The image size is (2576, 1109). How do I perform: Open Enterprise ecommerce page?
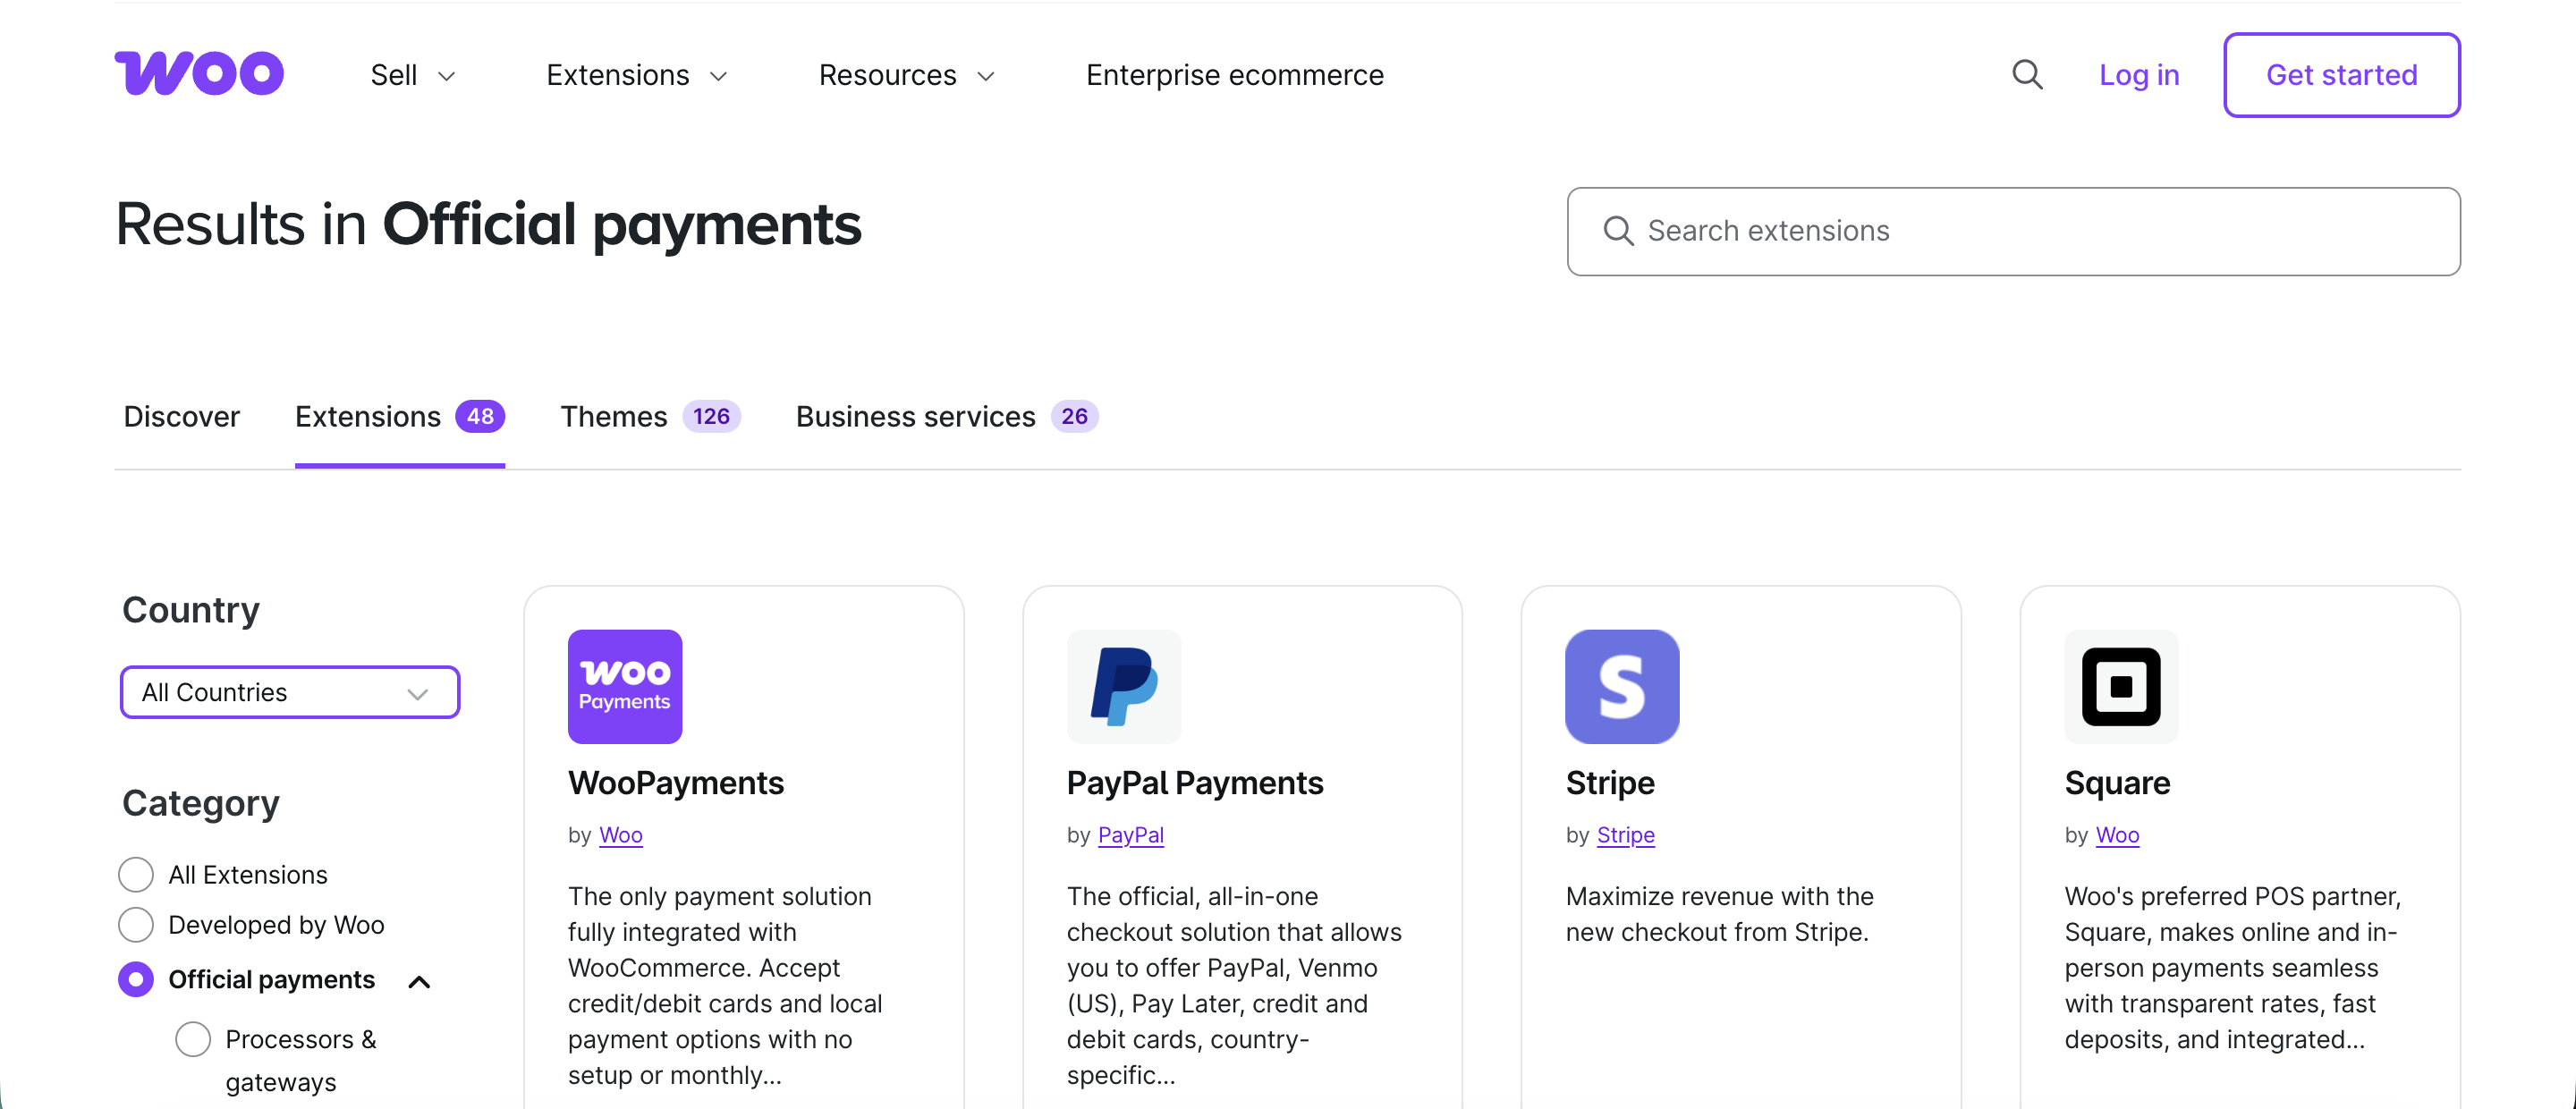pyautogui.click(x=1235, y=75)
